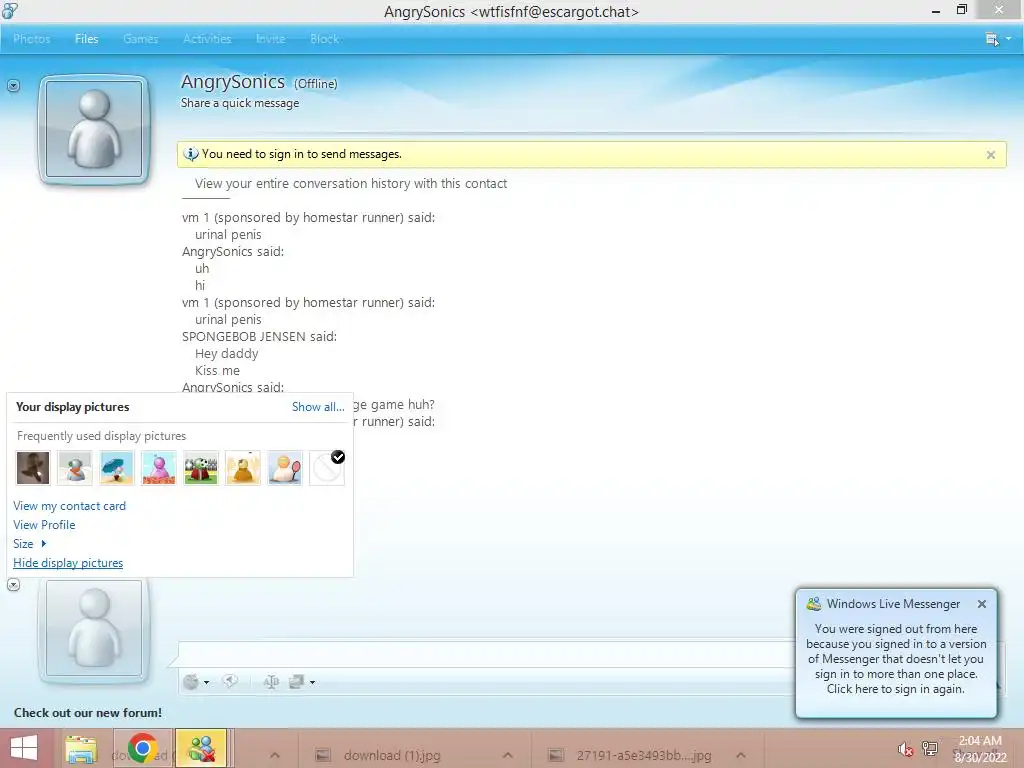Click the Invite menu item
The width and height of the screenshot is (1024, 768).
coord(270,39)
